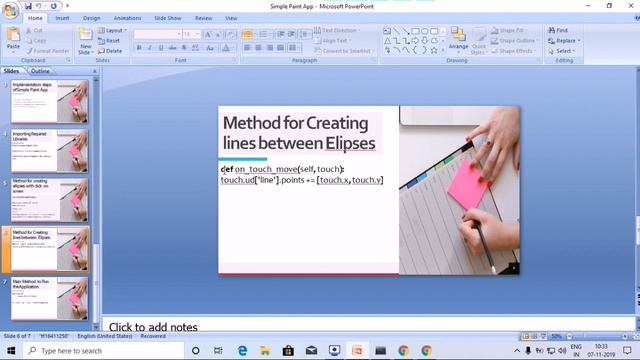Open Change Case dropdown
The height and width of the screenshot is (360, 640).
pos(210,48)
